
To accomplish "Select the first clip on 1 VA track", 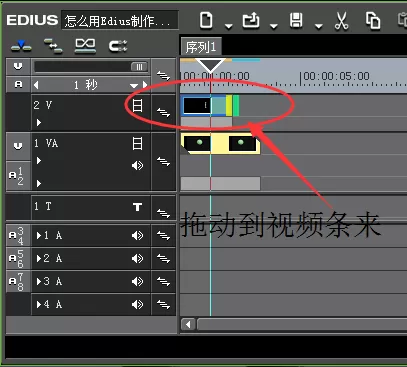I will [x=197, y=143].
